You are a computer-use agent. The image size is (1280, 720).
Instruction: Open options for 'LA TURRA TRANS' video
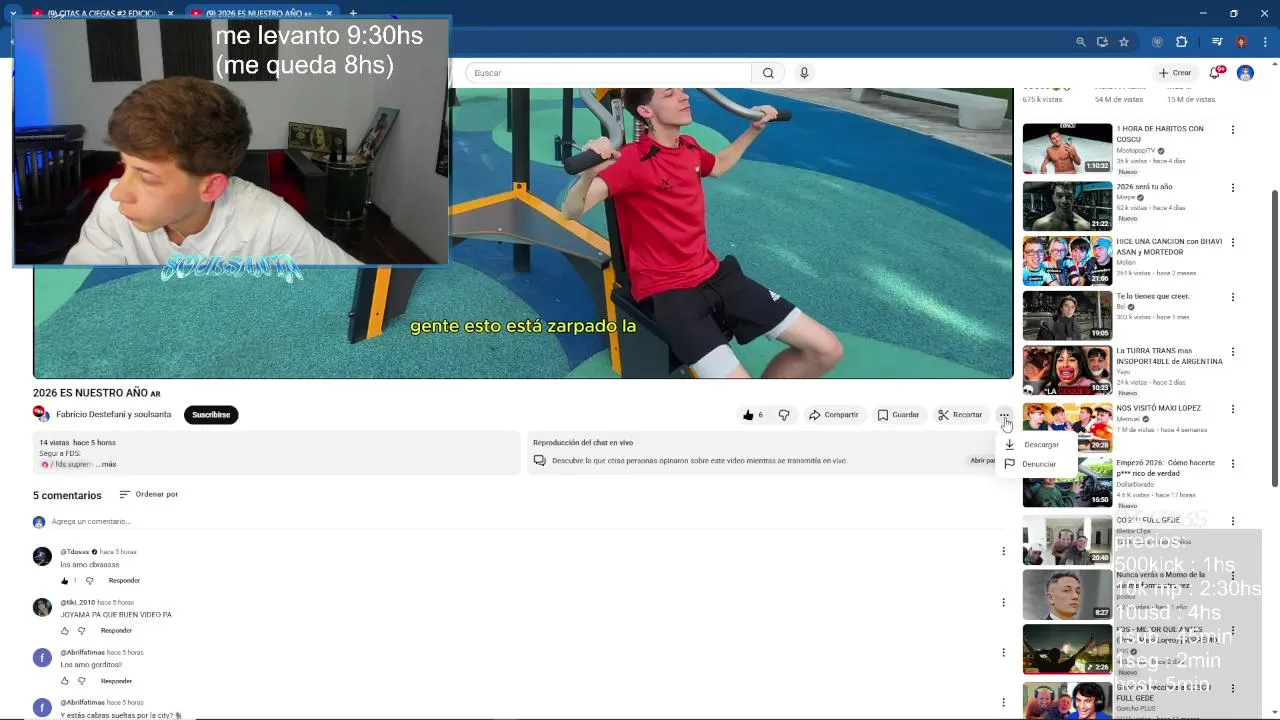click(1233, 352)
